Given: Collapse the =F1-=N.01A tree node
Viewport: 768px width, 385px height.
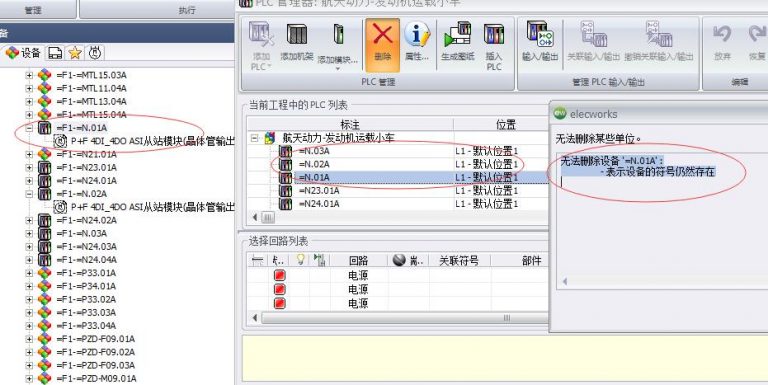Looking at the screenshot, I should pos(29,128).
